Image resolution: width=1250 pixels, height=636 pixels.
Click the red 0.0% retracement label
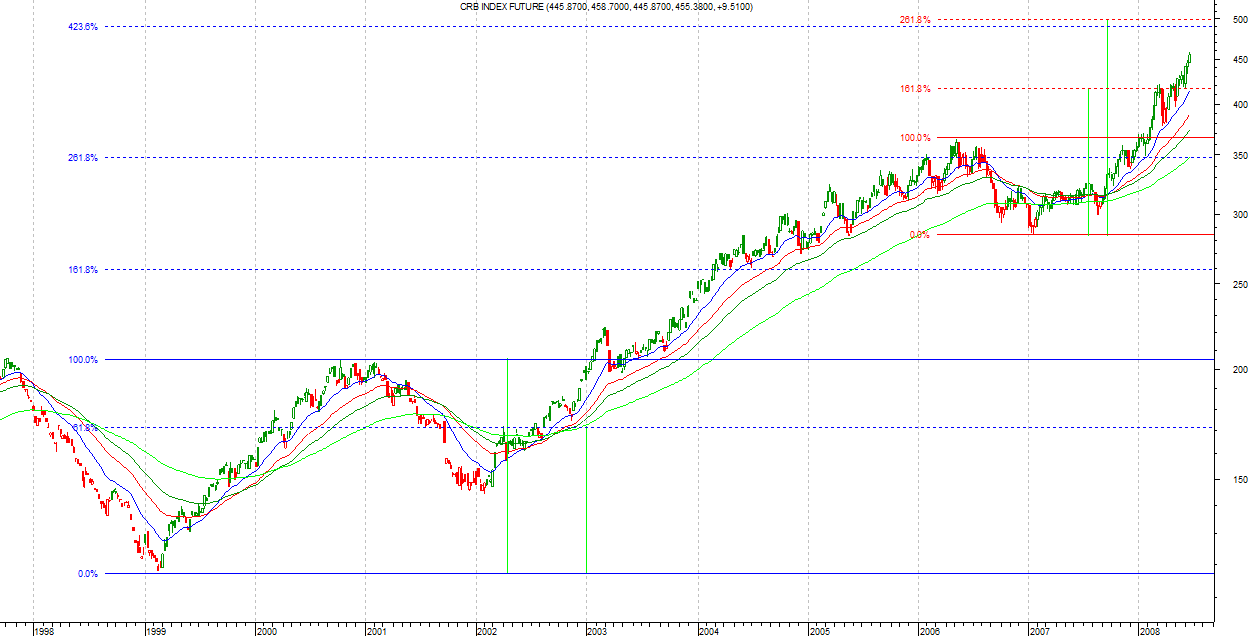click(919, 235)
